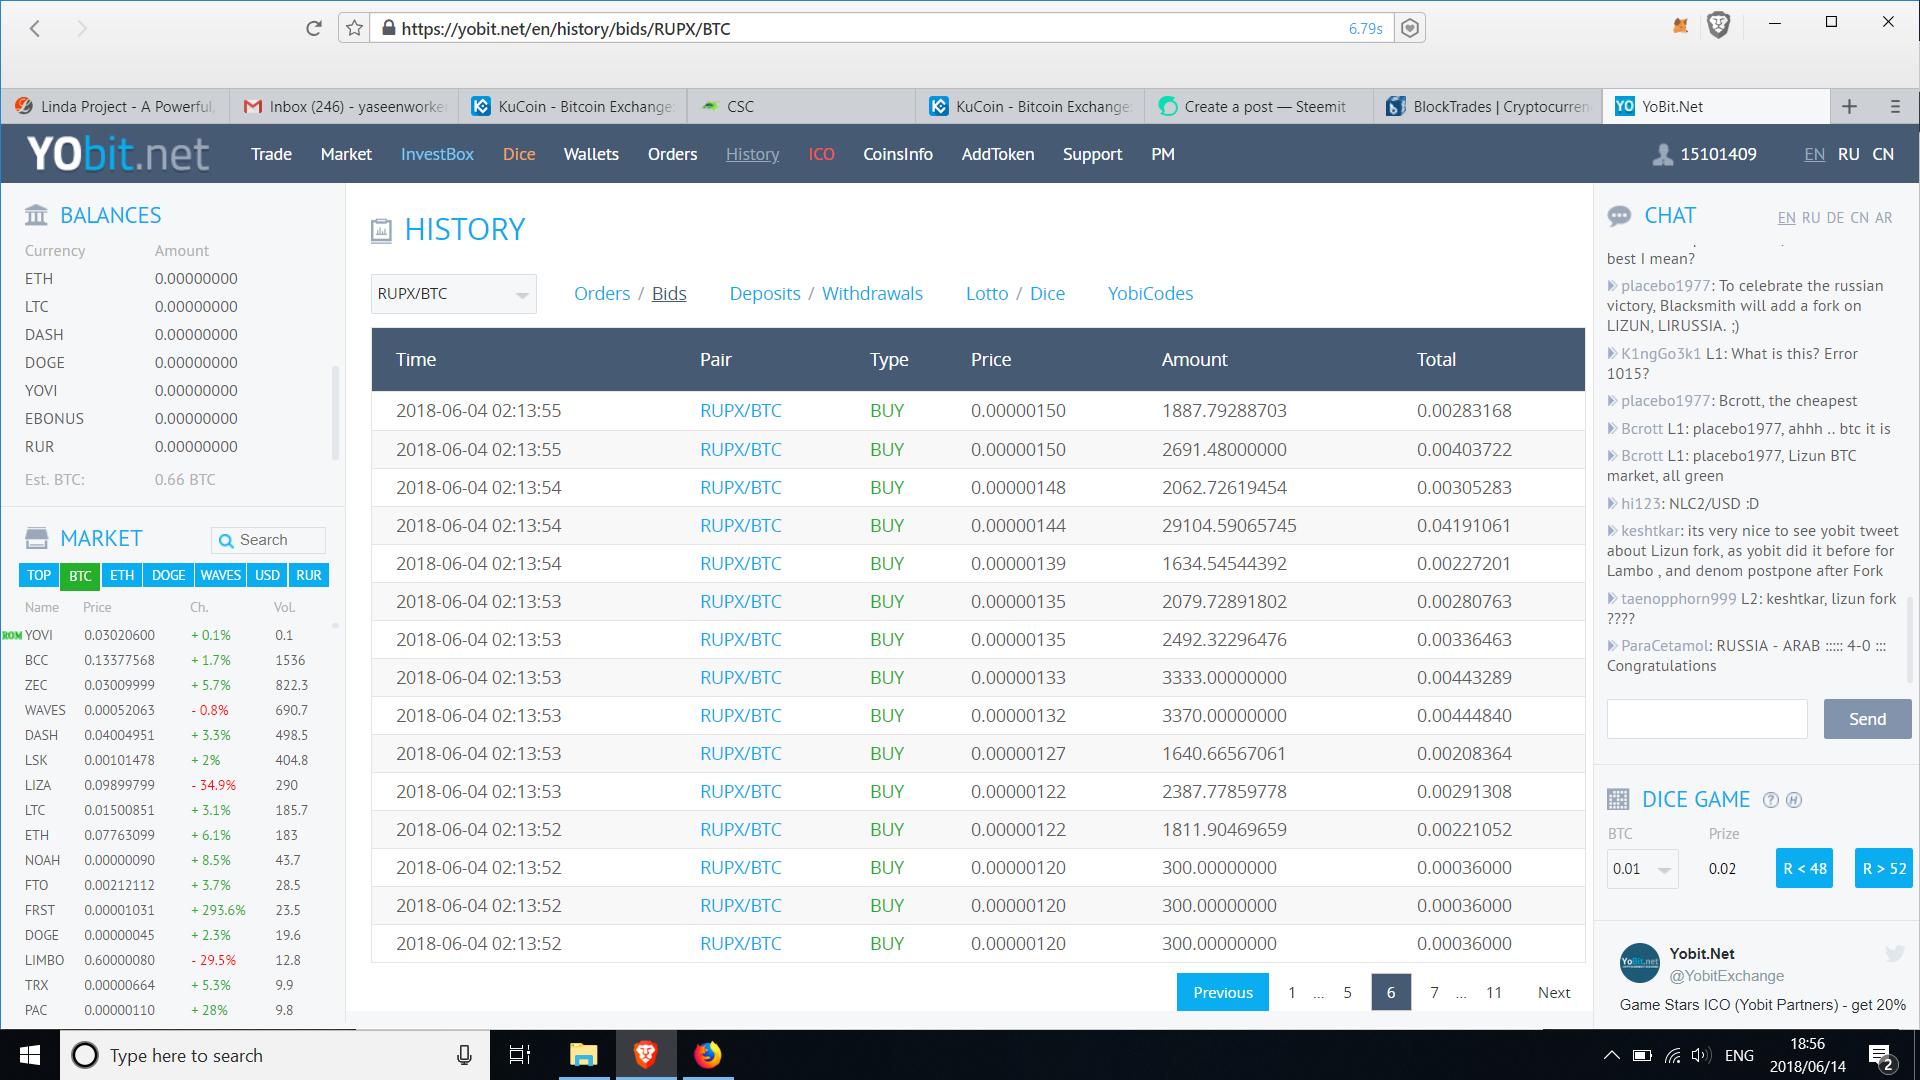Click the Dice Game grid icon
This screenshot has width=1920, height=1080.
1618,800
